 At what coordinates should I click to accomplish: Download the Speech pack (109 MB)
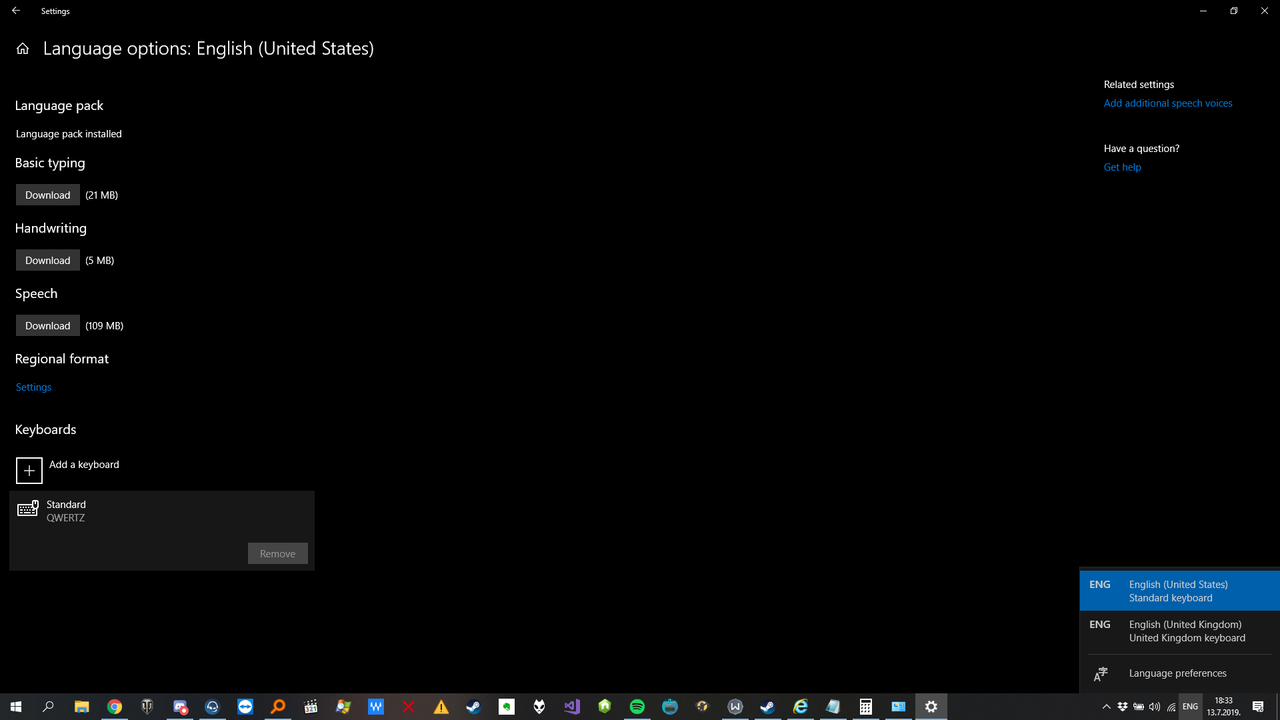click(47, 325)
